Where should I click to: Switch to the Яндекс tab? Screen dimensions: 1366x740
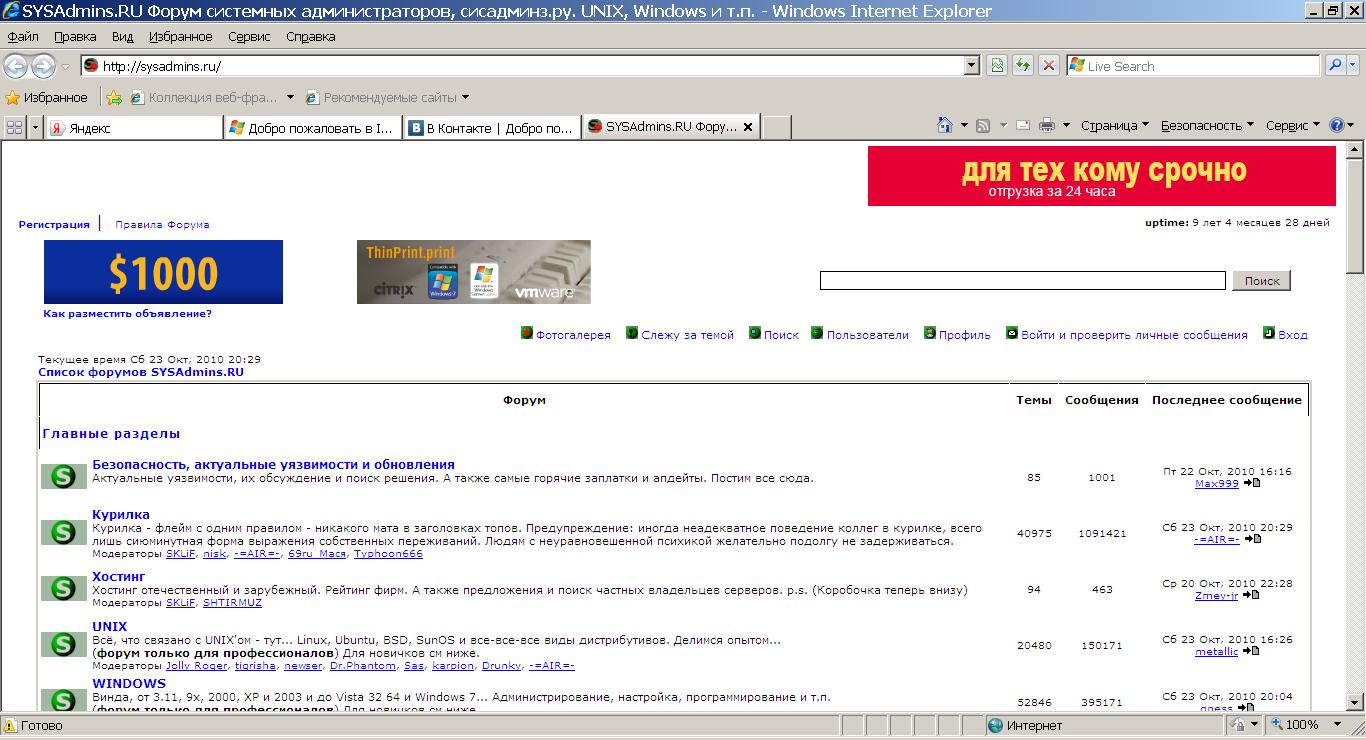(134, 128)
